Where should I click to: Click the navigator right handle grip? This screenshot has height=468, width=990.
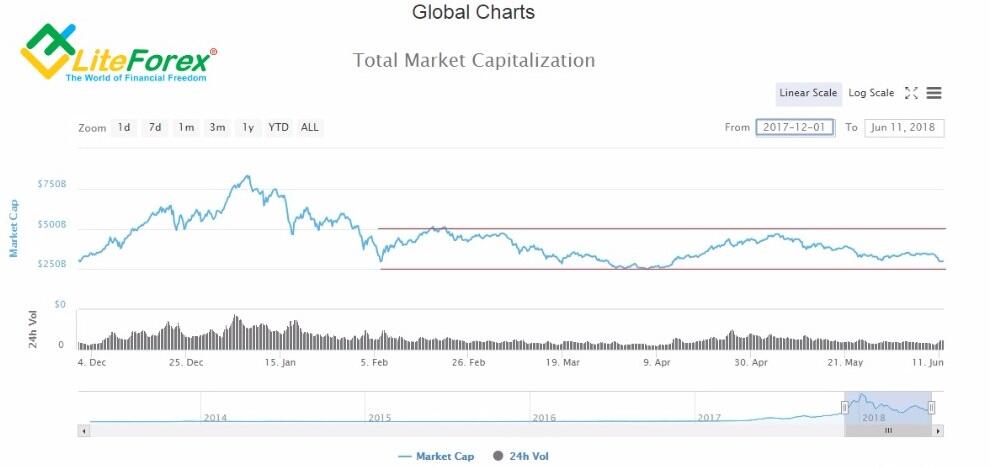pos(931,407)
